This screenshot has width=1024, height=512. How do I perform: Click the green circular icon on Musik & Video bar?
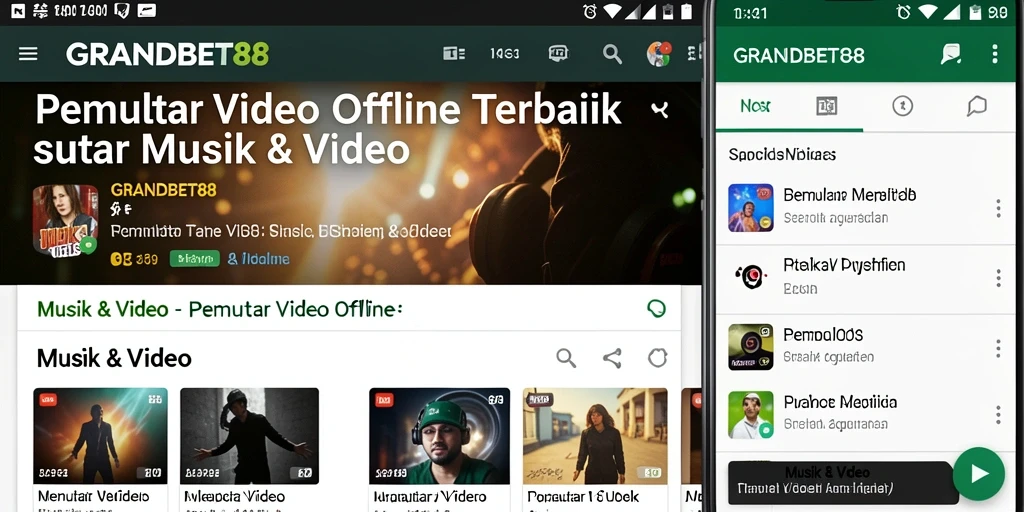656,308
